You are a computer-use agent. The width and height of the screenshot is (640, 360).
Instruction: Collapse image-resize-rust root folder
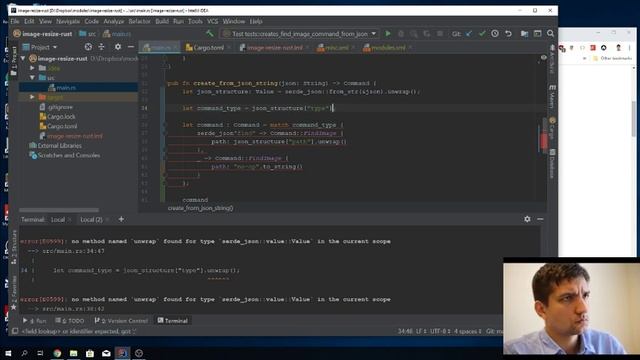pos(24,58)
